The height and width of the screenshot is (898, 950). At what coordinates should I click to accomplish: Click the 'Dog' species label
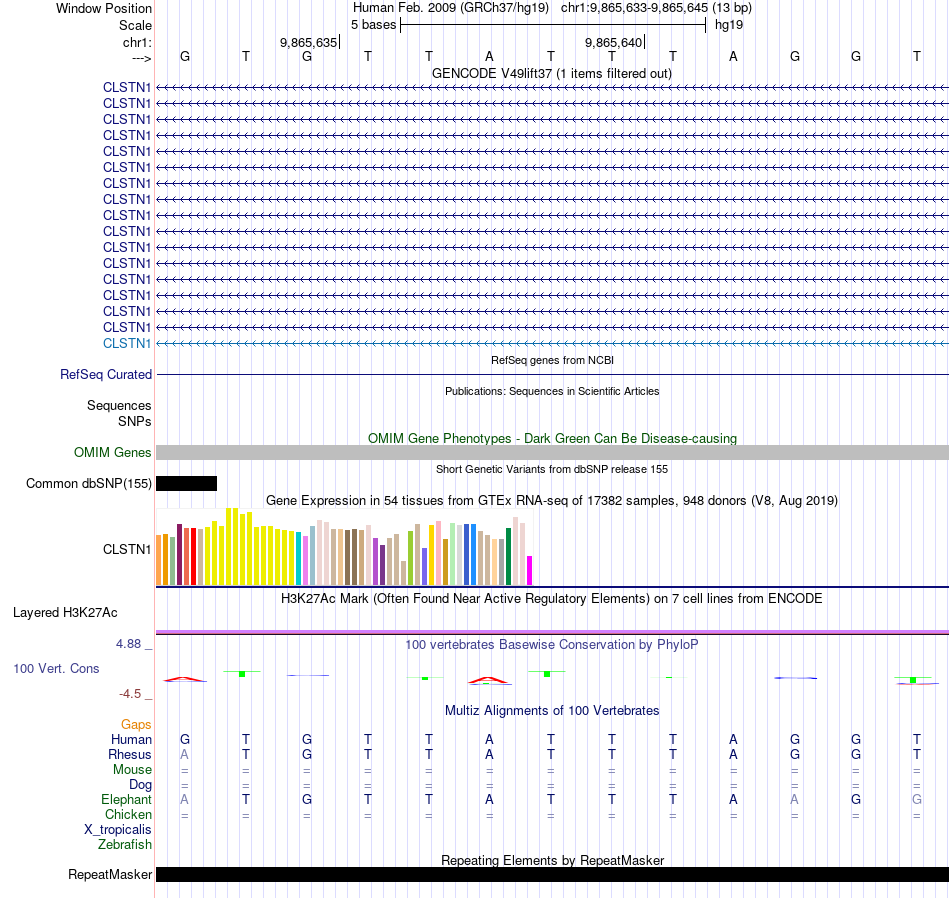[x=140, y=785]
